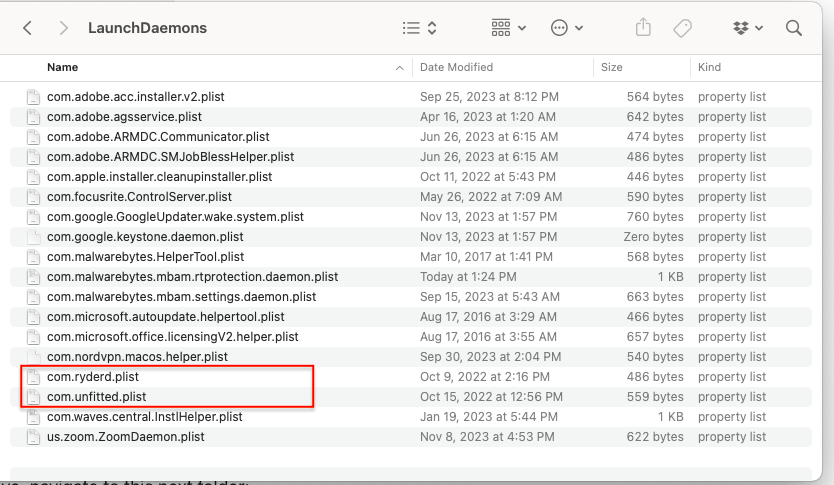Click date 'Oct 9, 2022 at 2:16 PM'
The height and width of the screenshot is (485, 834).
(x=485, y=377)
